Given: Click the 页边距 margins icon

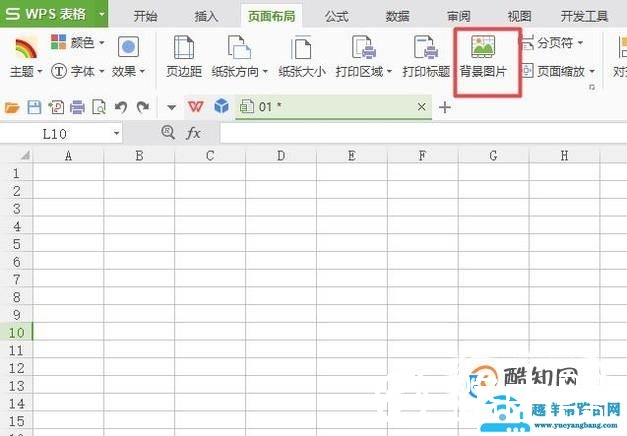Looking at the screenshot, I should point(184,48).
